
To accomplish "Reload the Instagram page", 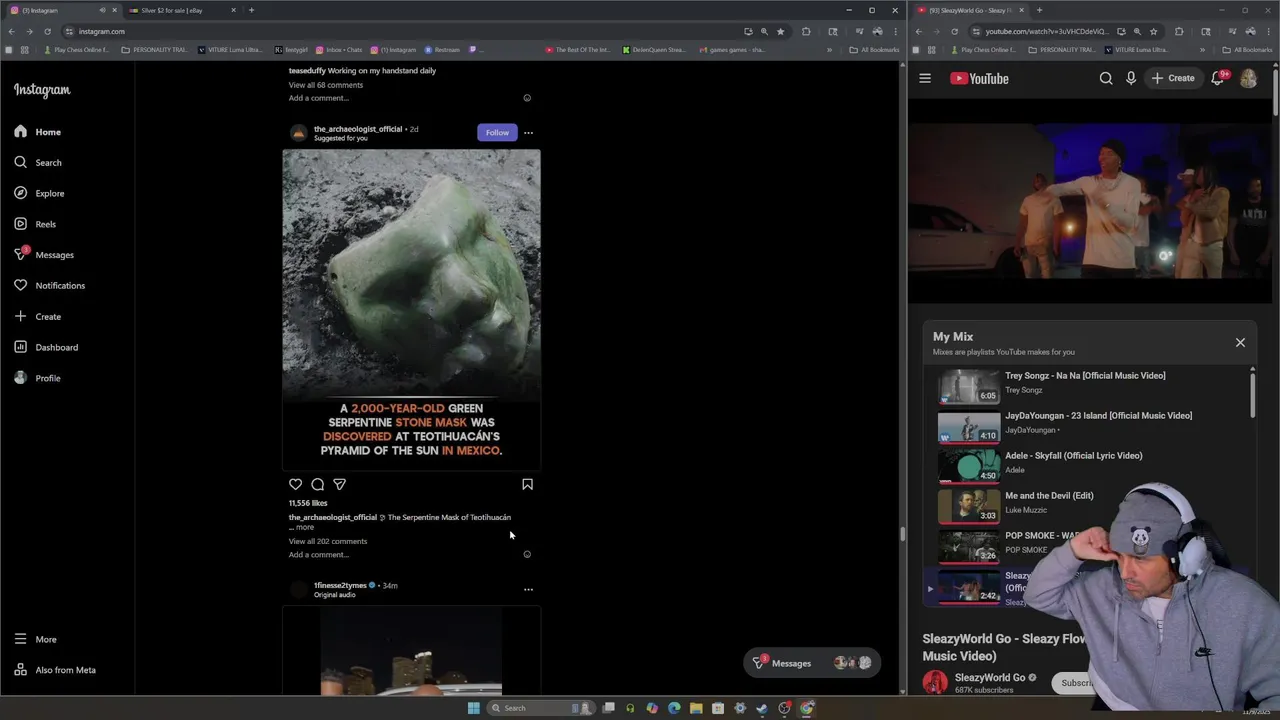I will [x=47, y=31].
